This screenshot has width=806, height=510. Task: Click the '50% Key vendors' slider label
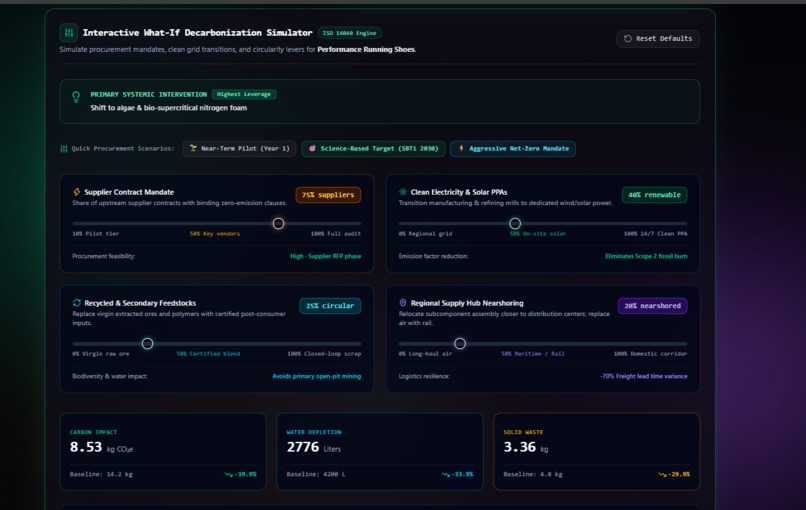point(215,234)
